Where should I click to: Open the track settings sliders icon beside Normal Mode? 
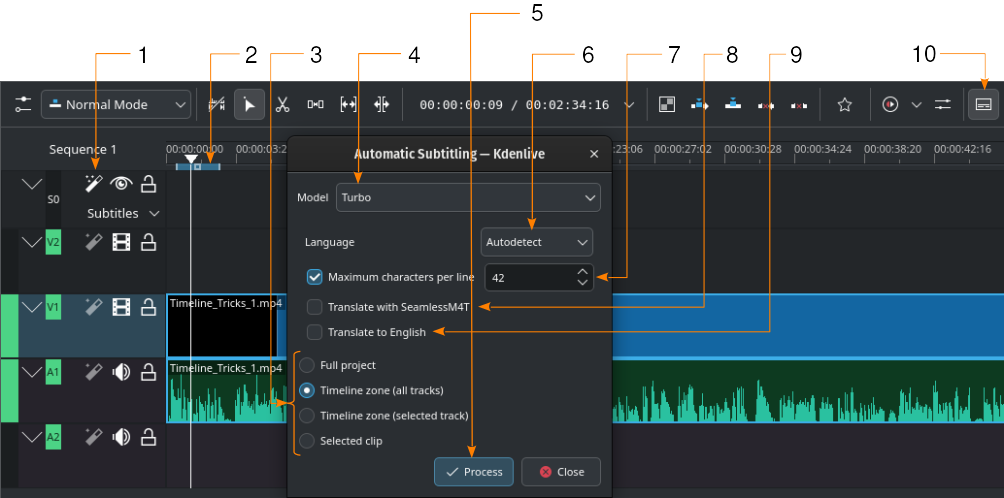23,104
